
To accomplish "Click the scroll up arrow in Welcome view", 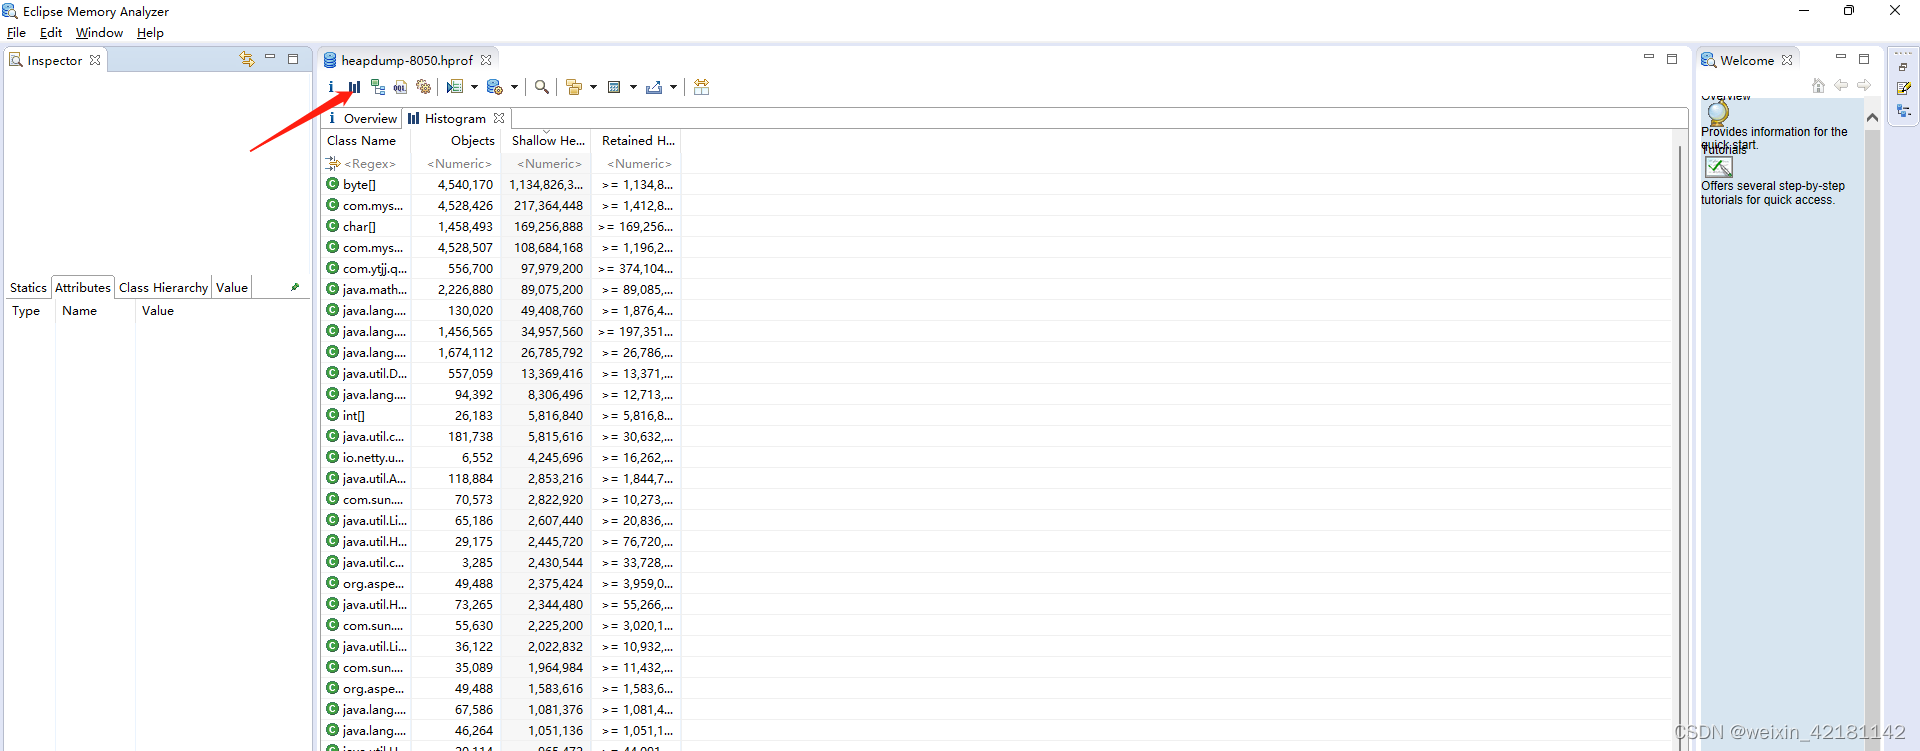I will 1872,118.
